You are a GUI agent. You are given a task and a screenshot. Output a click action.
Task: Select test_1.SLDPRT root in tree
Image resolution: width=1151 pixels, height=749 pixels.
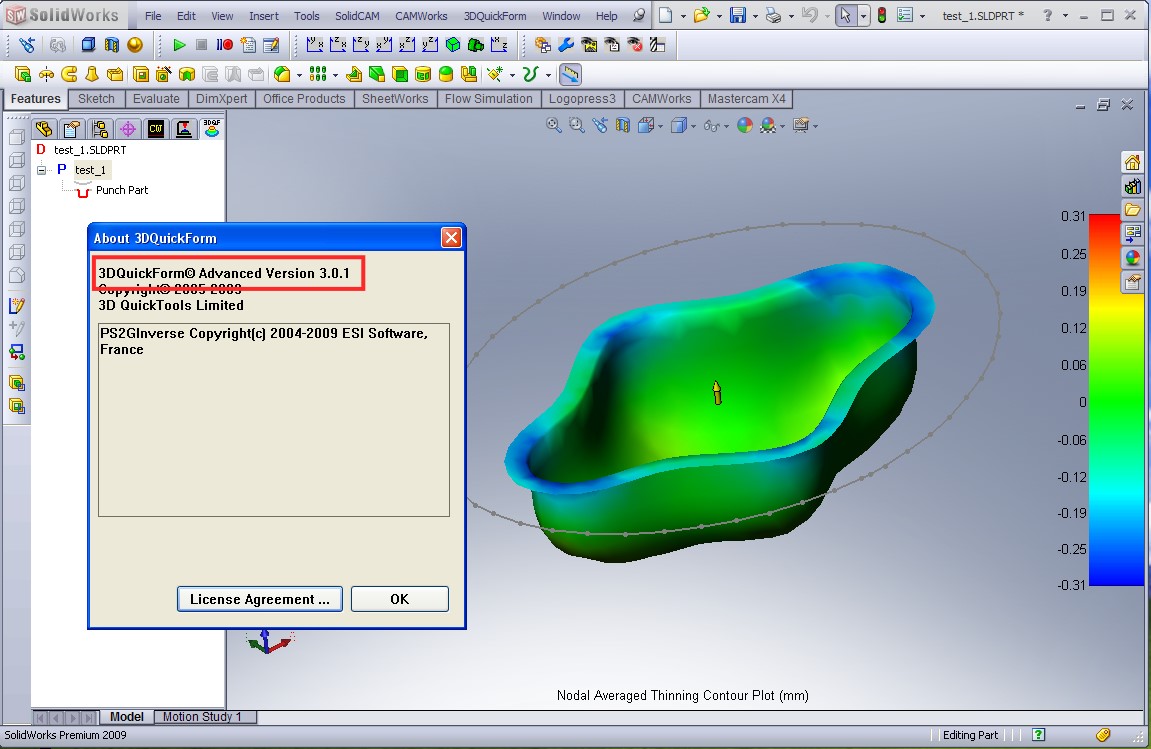point(90,150)
